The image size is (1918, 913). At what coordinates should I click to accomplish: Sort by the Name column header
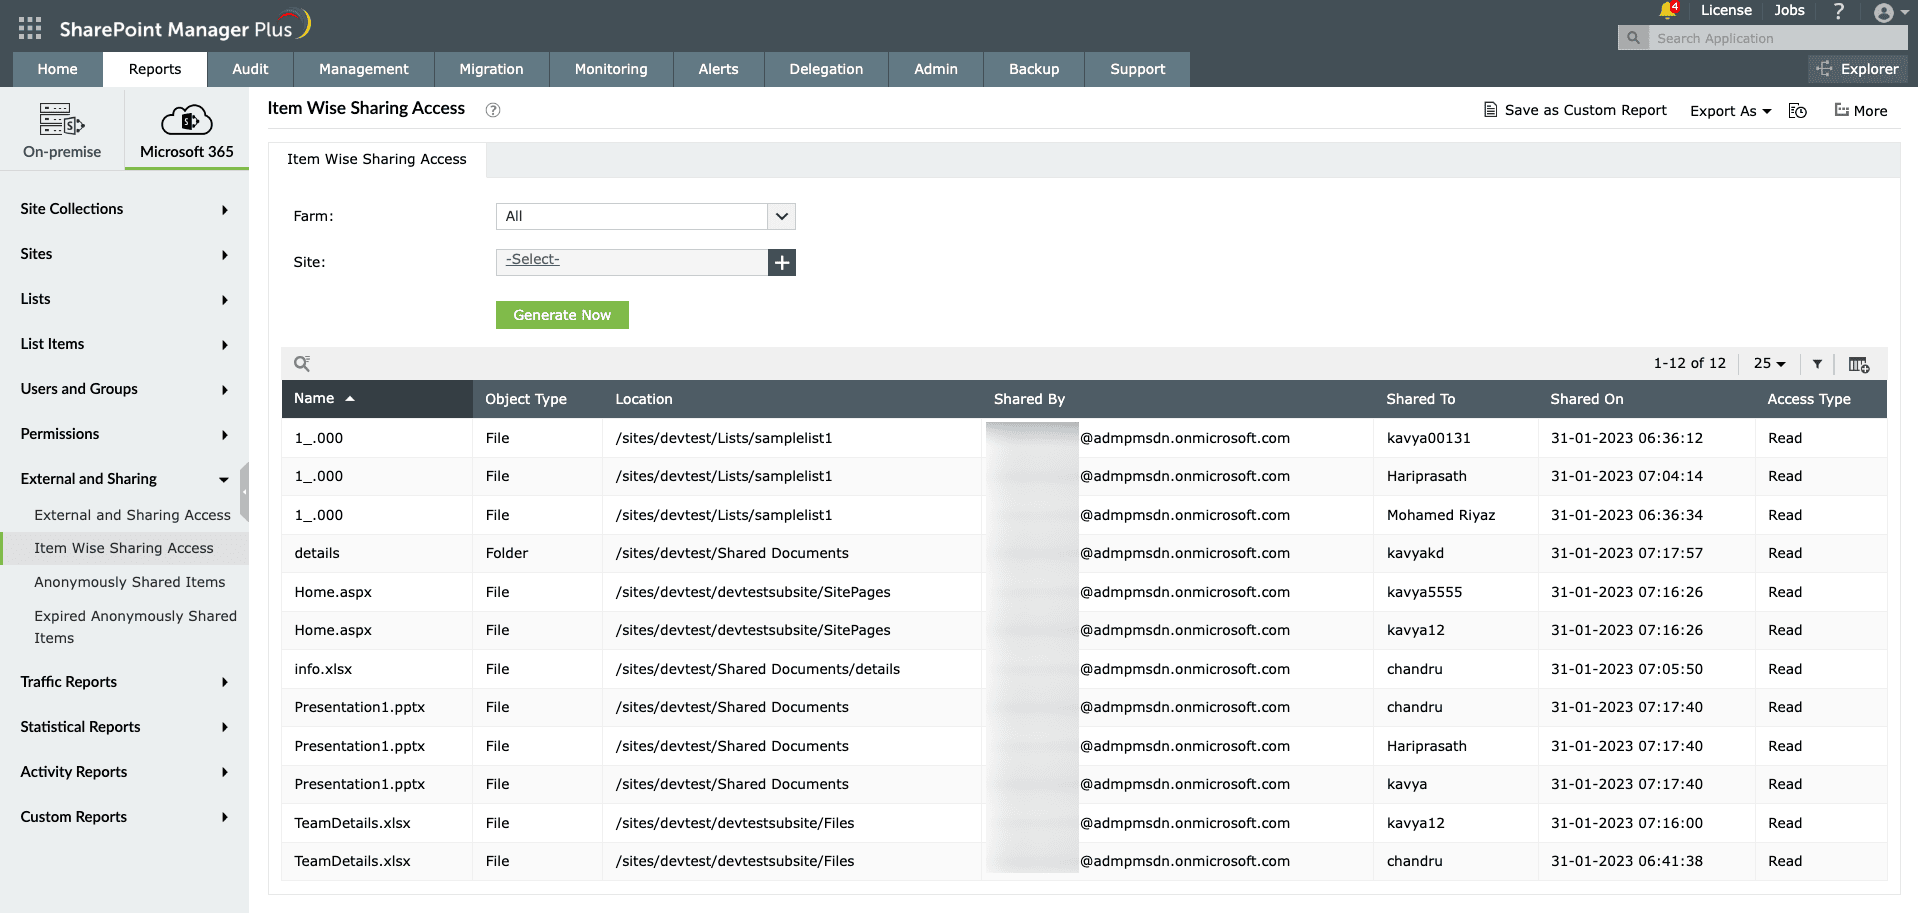(376, 398)
